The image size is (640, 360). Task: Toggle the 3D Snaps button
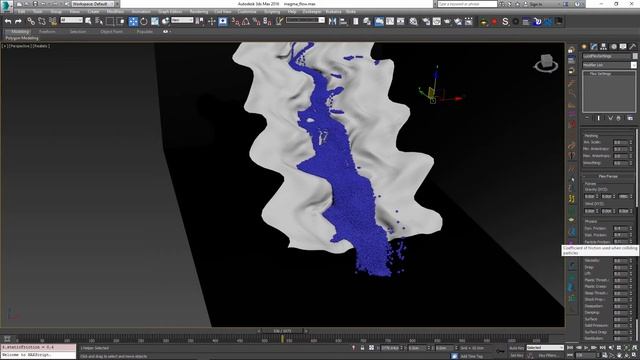click(x=236, y=21)
